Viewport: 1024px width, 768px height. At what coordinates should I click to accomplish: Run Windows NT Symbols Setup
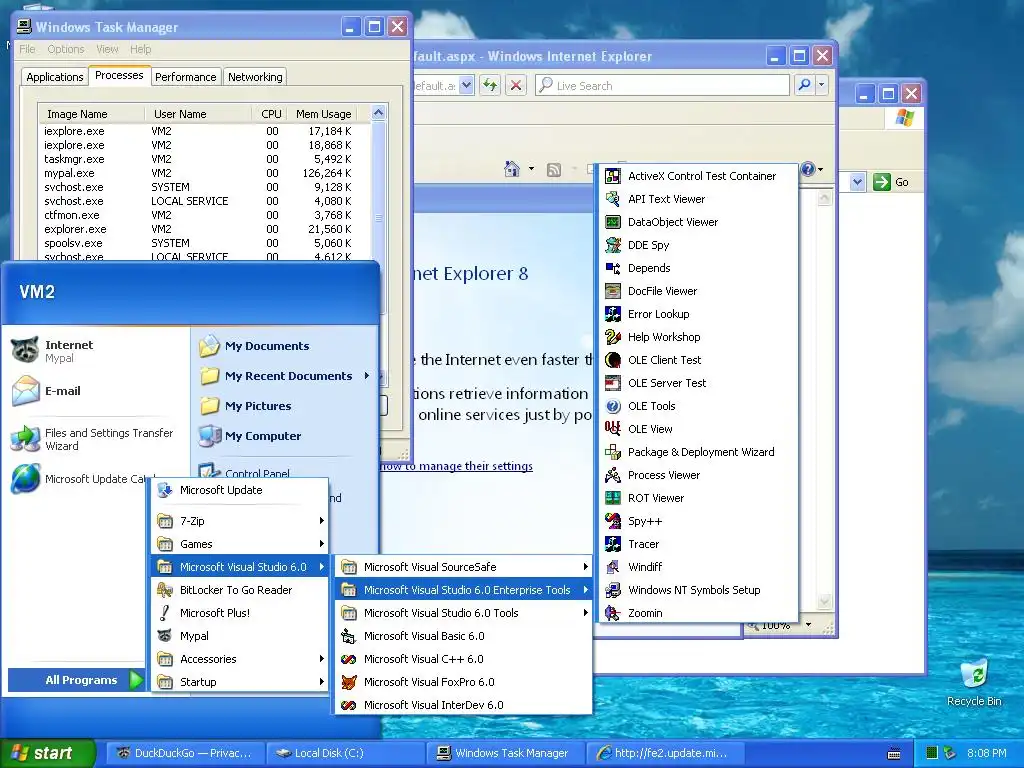pyautogui.click(x=698, y=590)
